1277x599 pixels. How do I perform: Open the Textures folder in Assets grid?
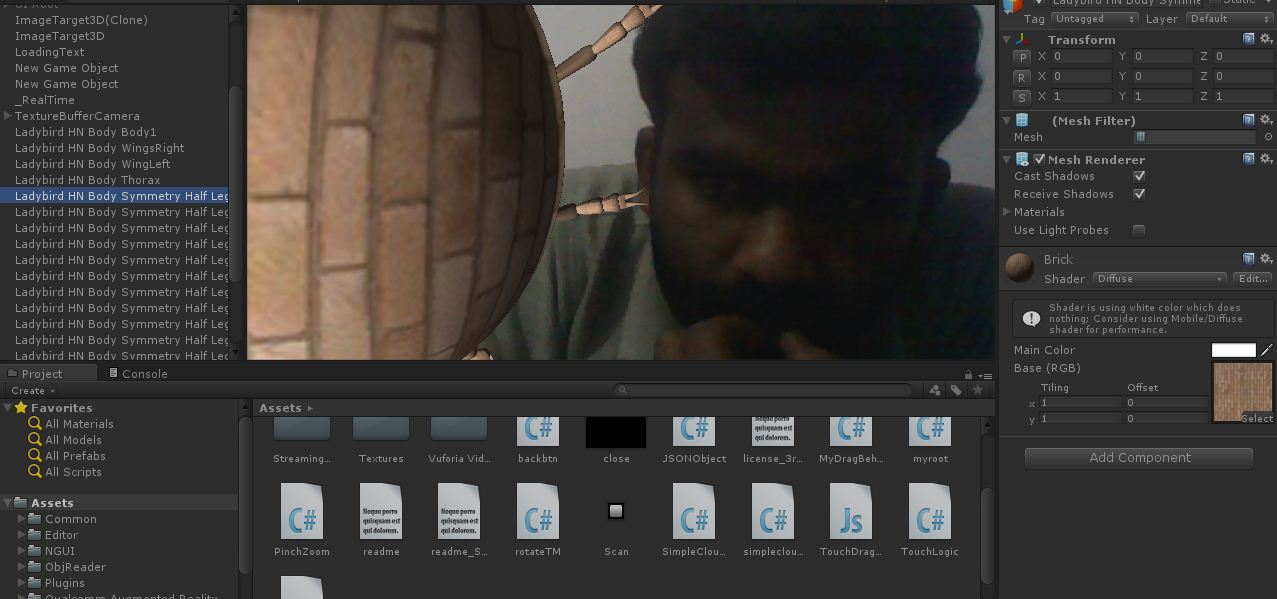[381, 429]
